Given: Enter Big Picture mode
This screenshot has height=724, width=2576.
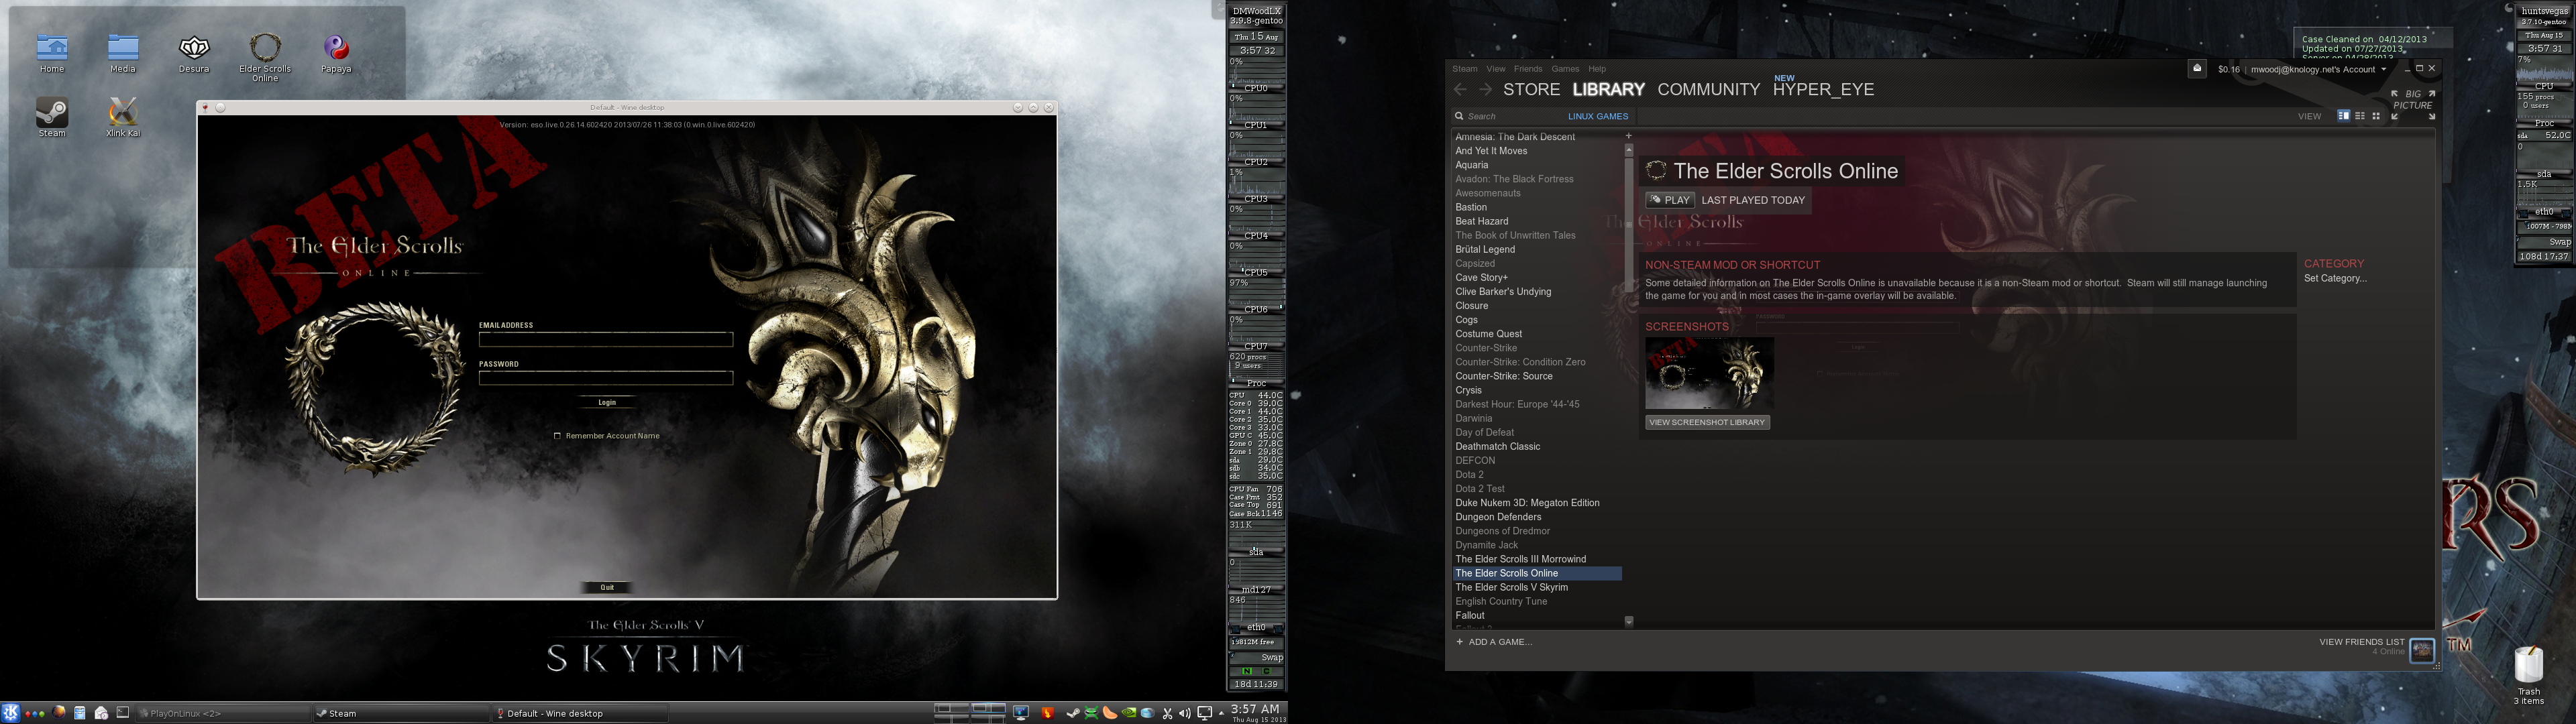Looking at the screenshot, I should pos(2412,100).
